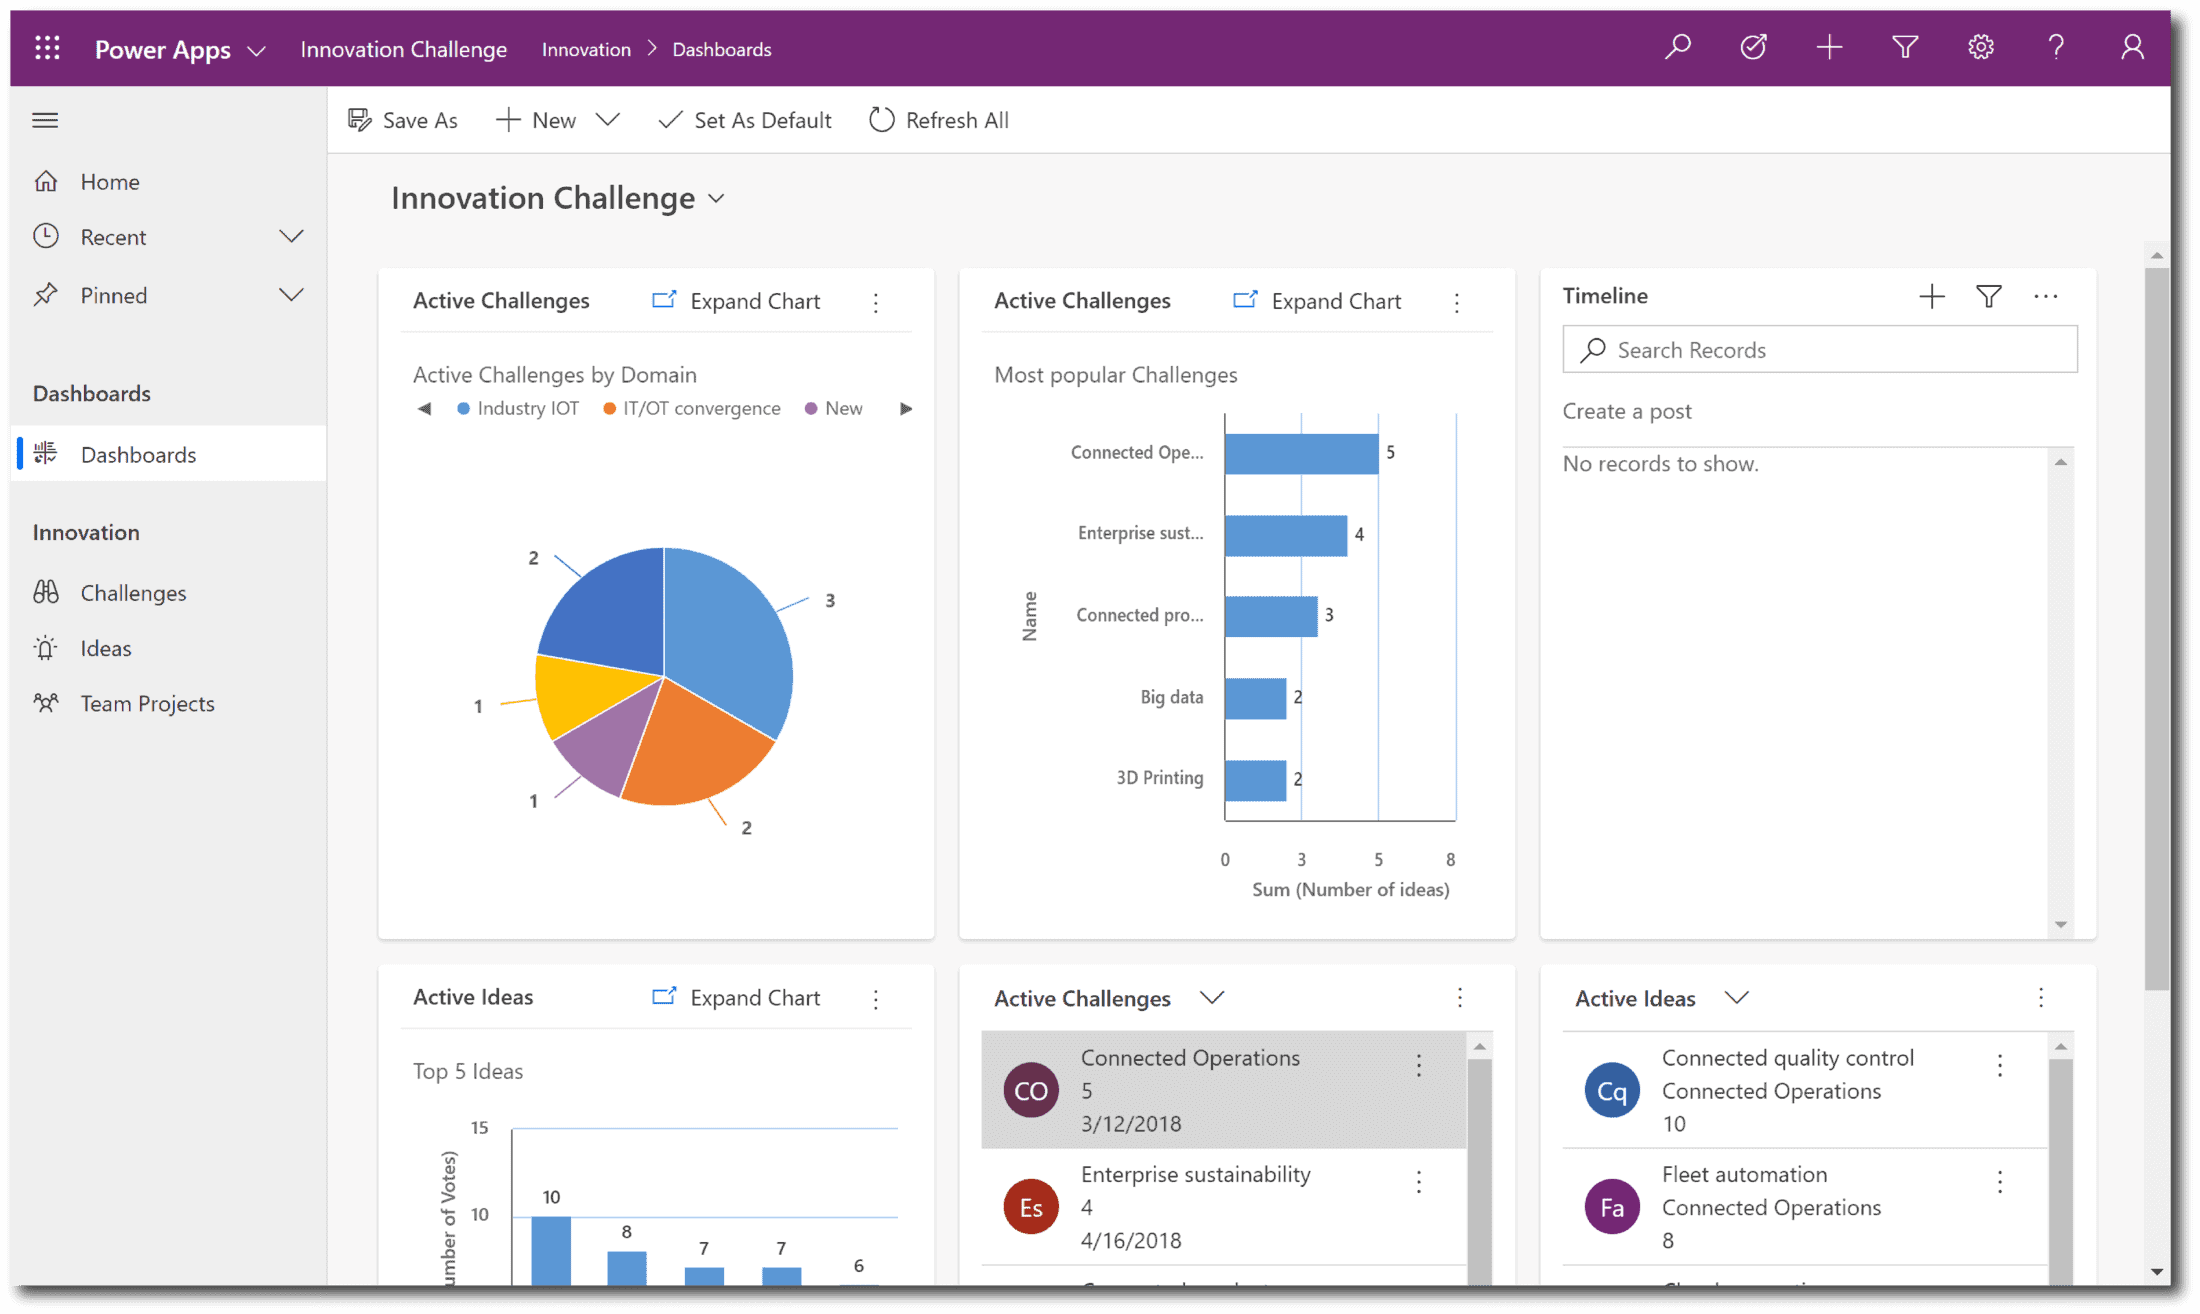Image resolution: width=2200 pixels, height=1314 pixels.
Task: Collapse the sidebar hamburger menu
Action: point(45,120)
